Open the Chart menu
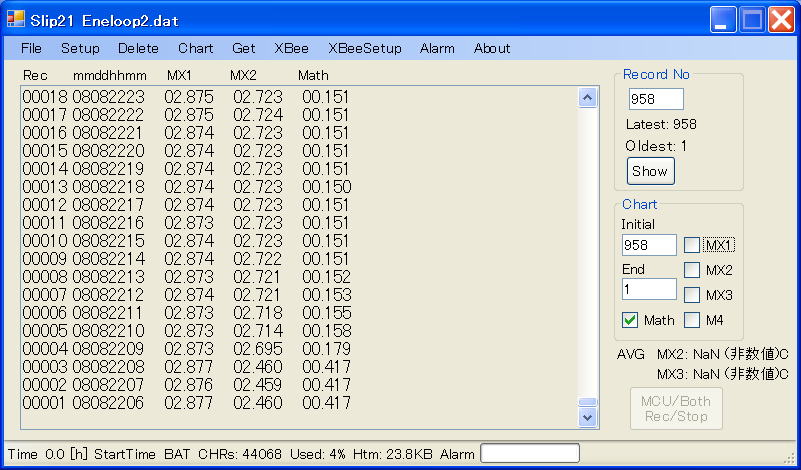Screen dimensions: 801x470 196,49
